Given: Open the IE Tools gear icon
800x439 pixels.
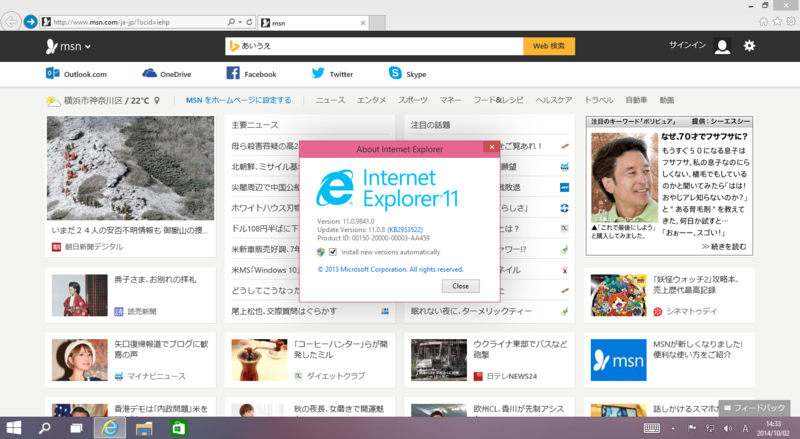Looking at the screenshot, I should tap(791, 21).
